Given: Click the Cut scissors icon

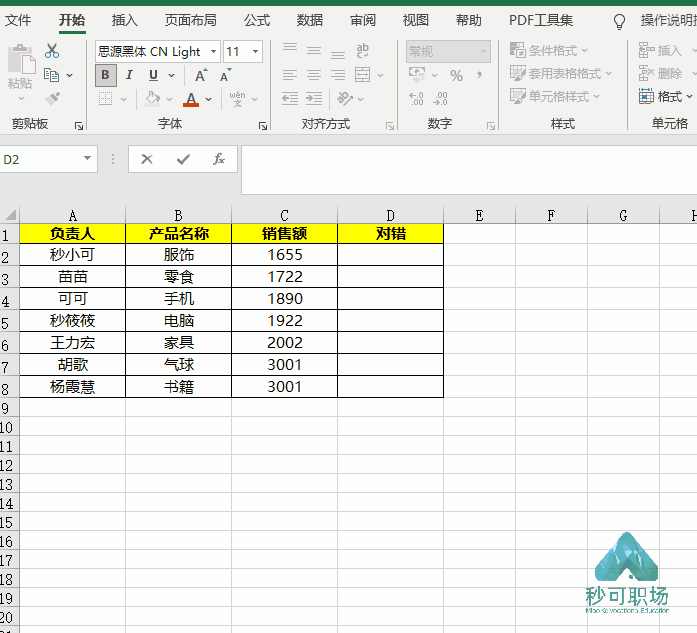Looking at the screenshot, I should pos(52,51).
